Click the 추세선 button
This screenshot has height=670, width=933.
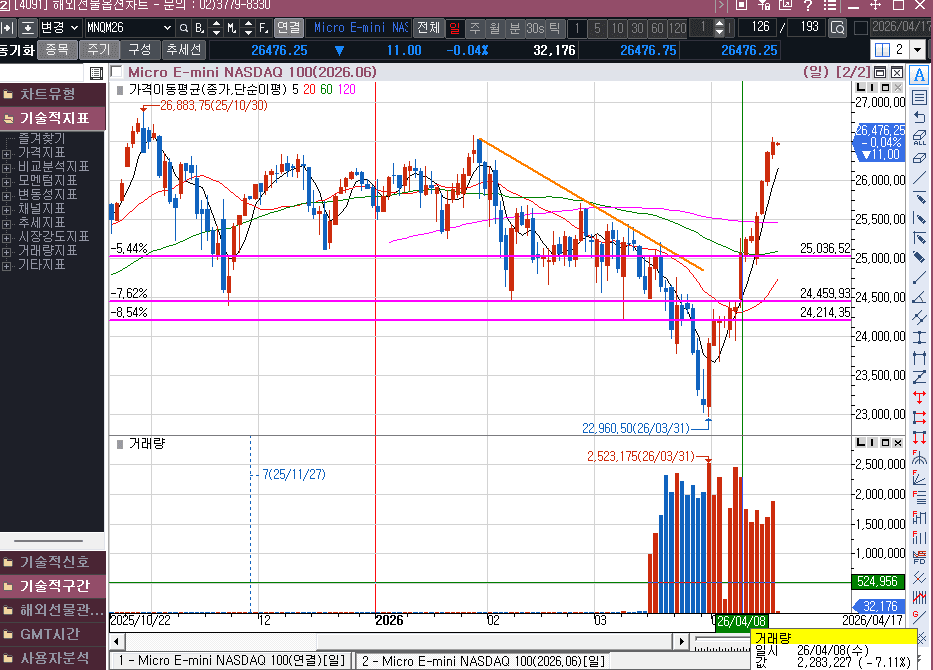tap(184, 49)
